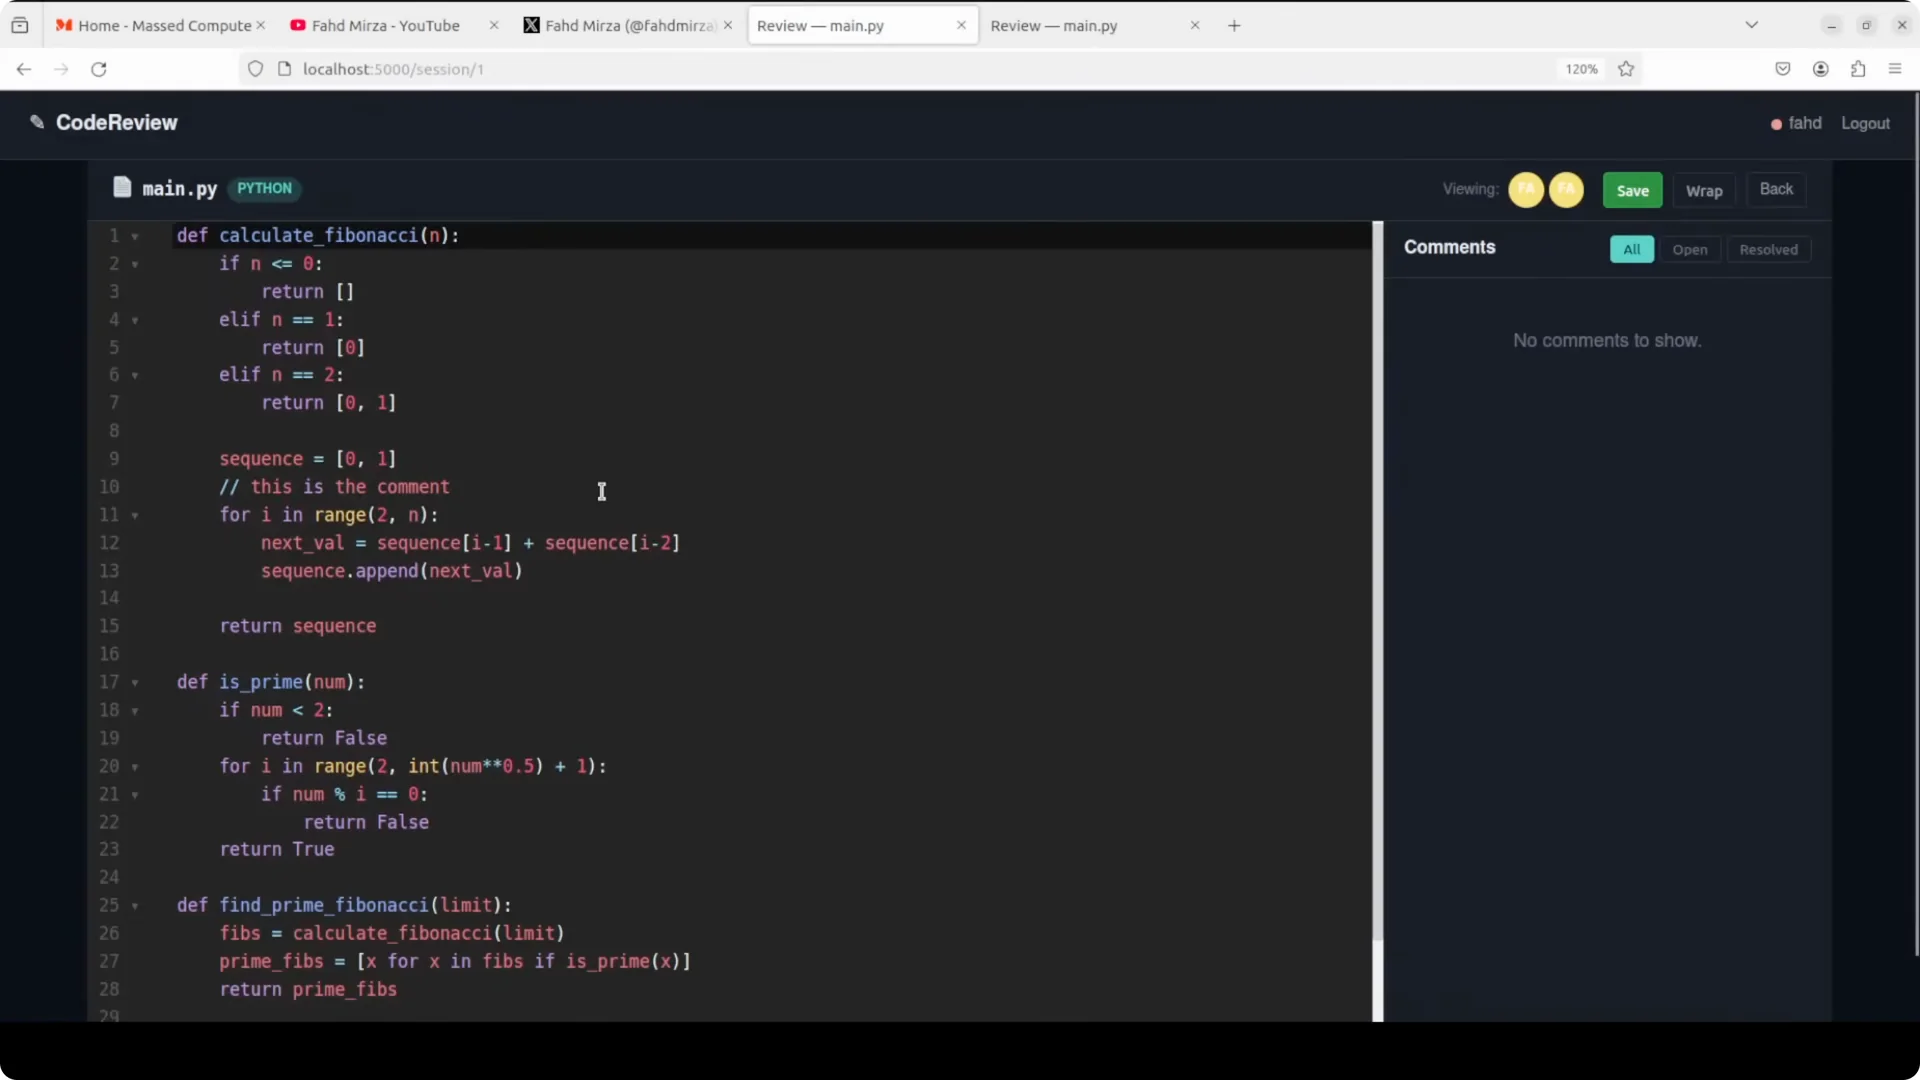
Task: Click 'fibs = calculate_fibonacci(limit)' line
Action: tap(392, 933)
